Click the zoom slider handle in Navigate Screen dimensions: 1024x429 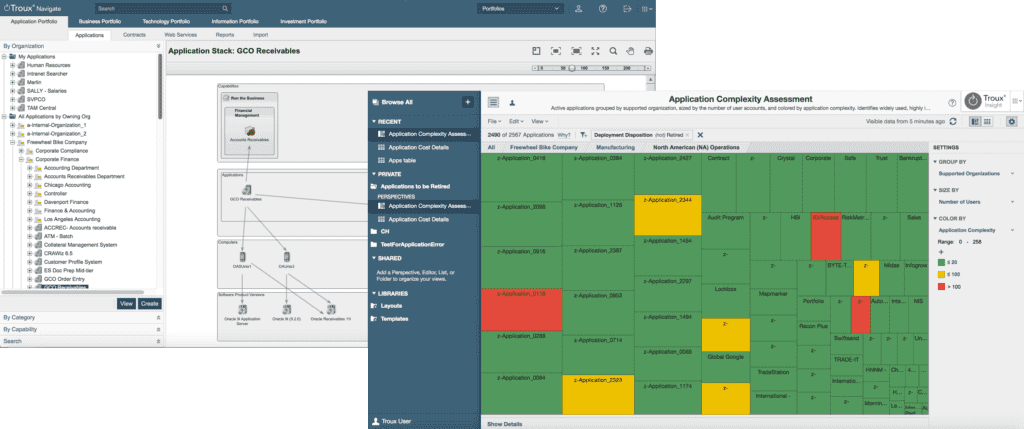[572, 68]
